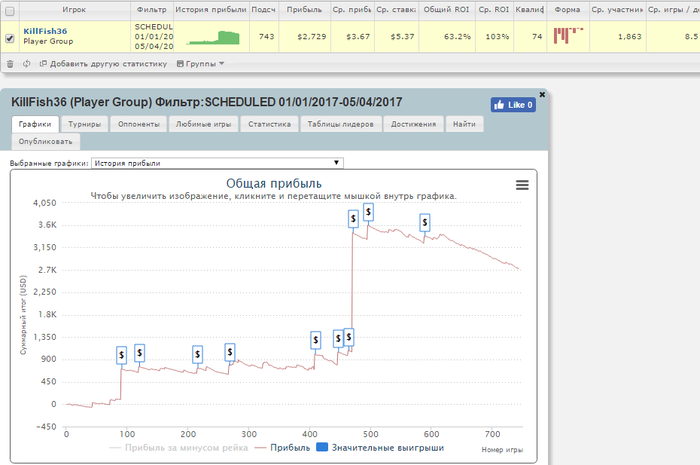Select the significant win marker near game 590
This screenshot has height=465, width=700.
point(425,222)
